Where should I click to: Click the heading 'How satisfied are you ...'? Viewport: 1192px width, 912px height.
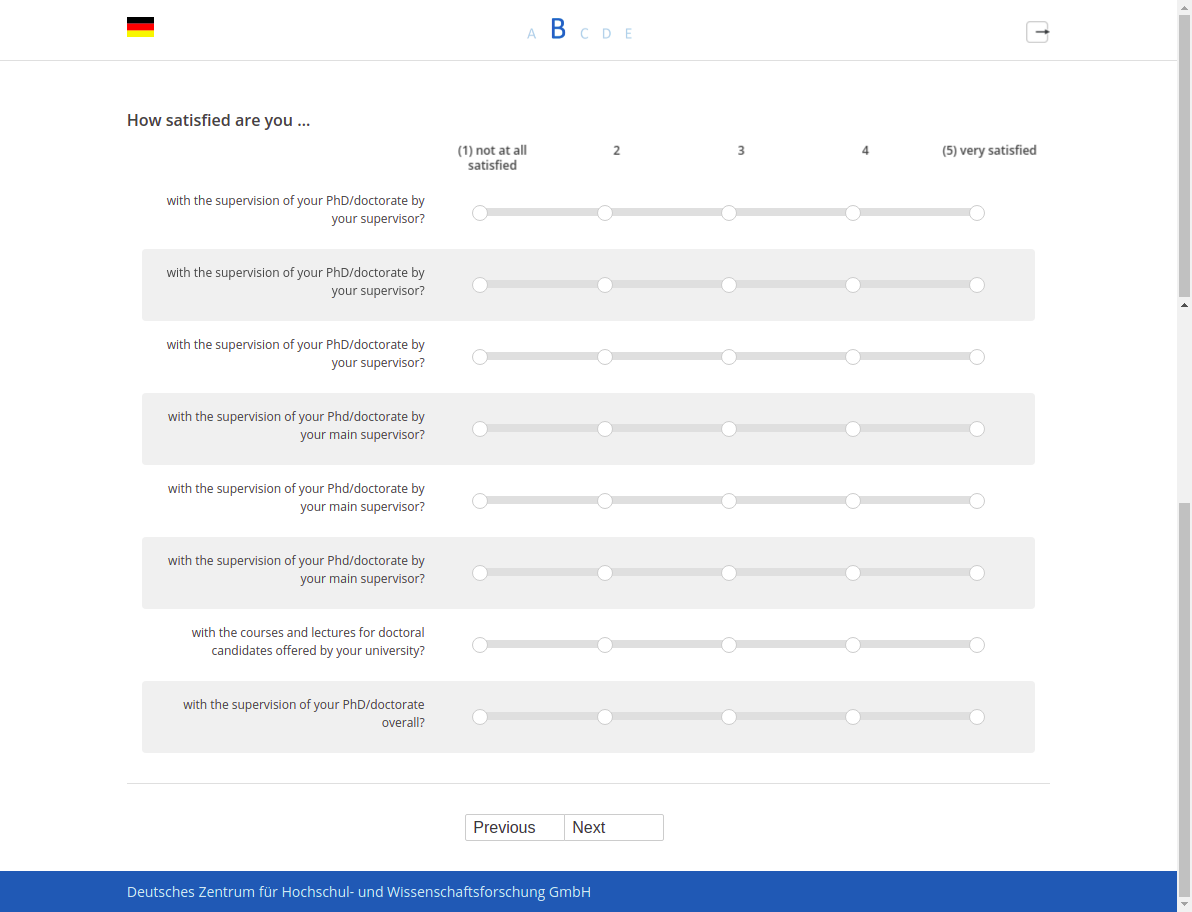coord(218,120)
